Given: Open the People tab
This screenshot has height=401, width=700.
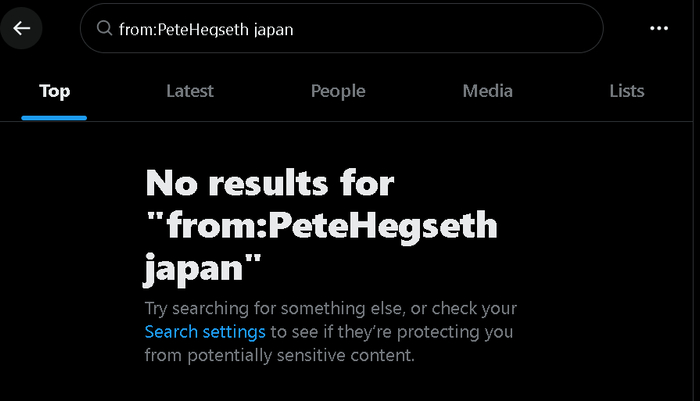Looking at the screenshot, I should click(x=338, y=91).
